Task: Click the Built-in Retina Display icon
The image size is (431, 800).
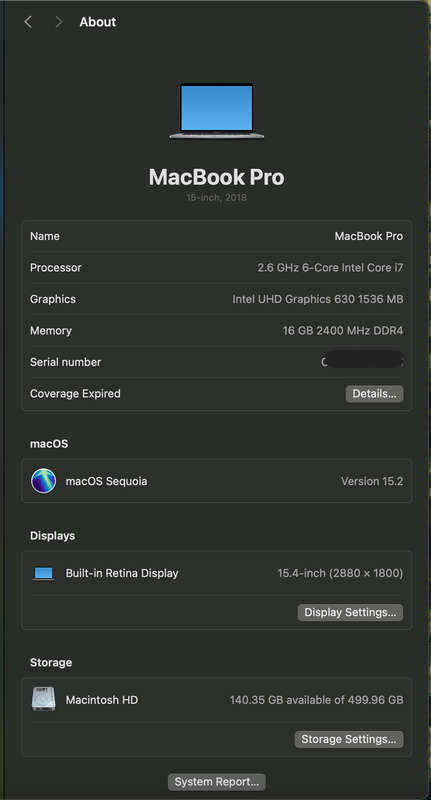Action: (x=43, y=573)
